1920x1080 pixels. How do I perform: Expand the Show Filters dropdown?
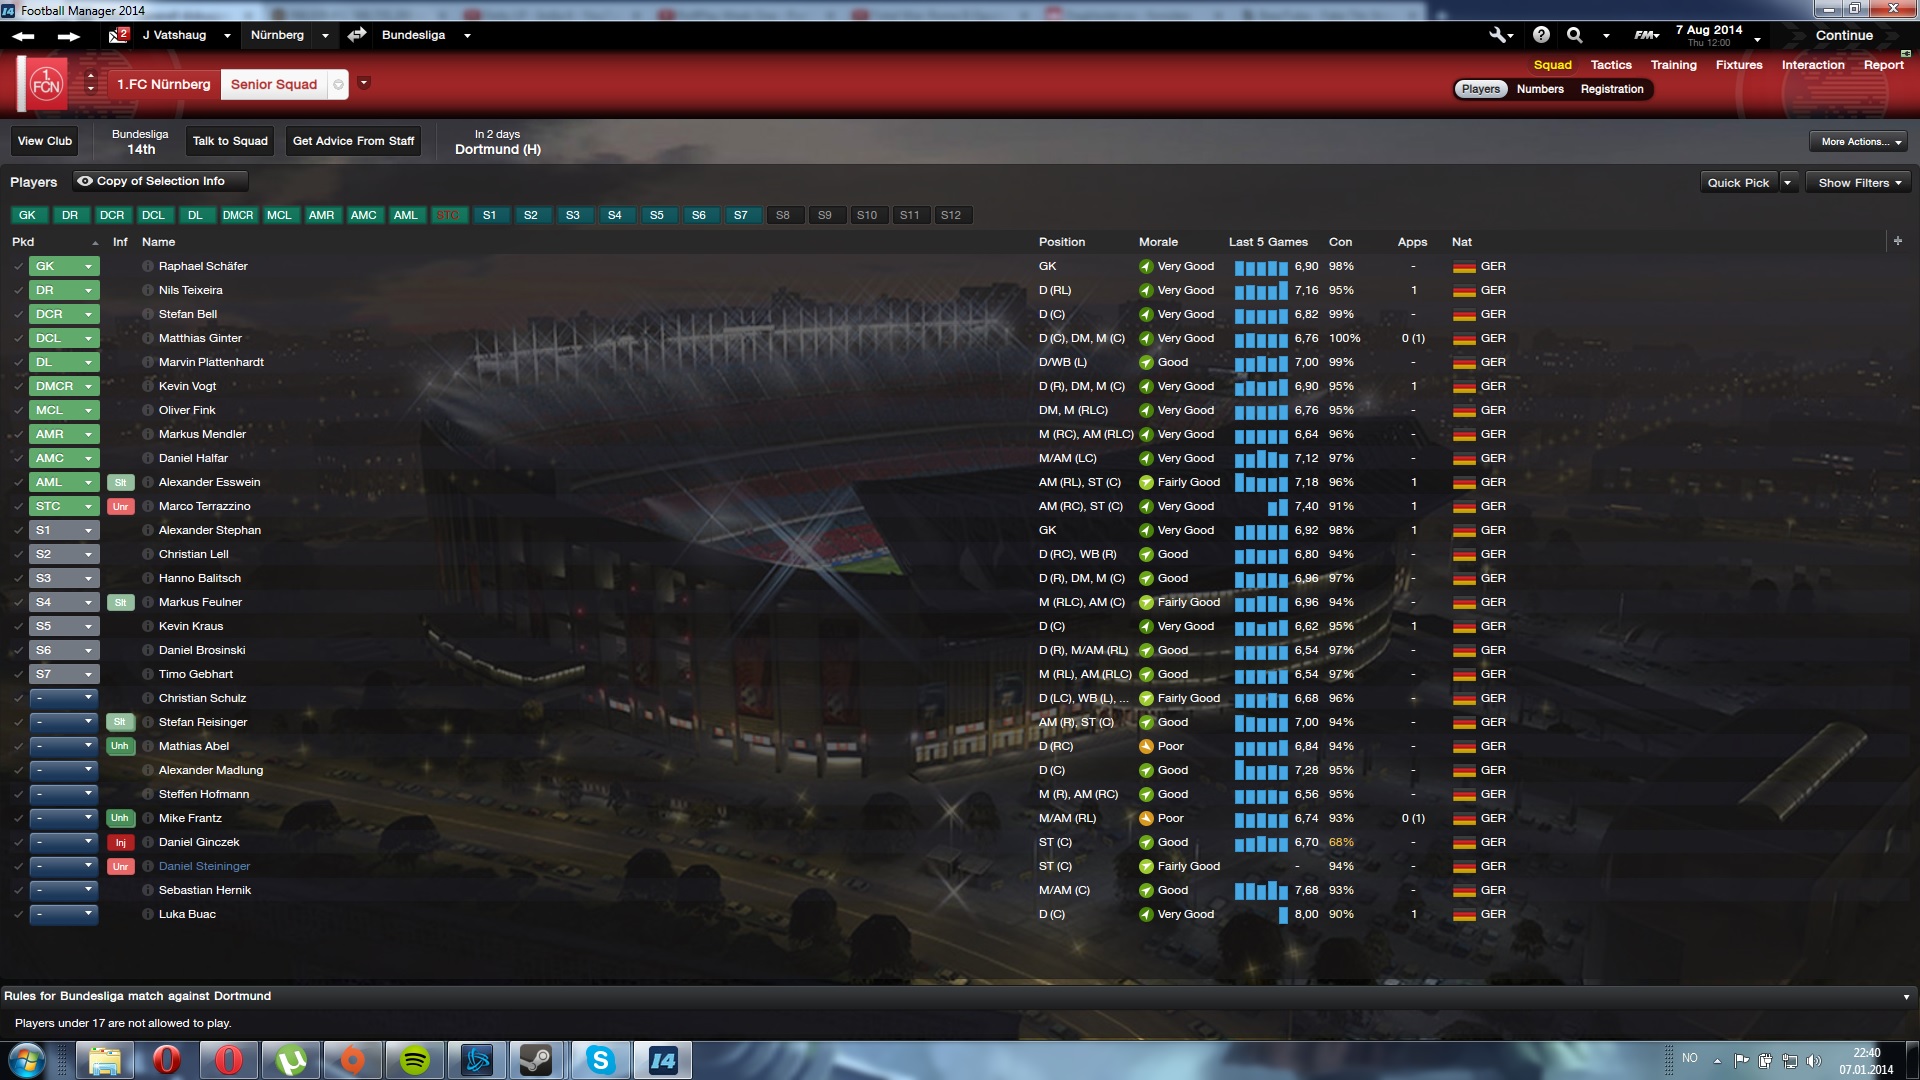[1859, 182]
